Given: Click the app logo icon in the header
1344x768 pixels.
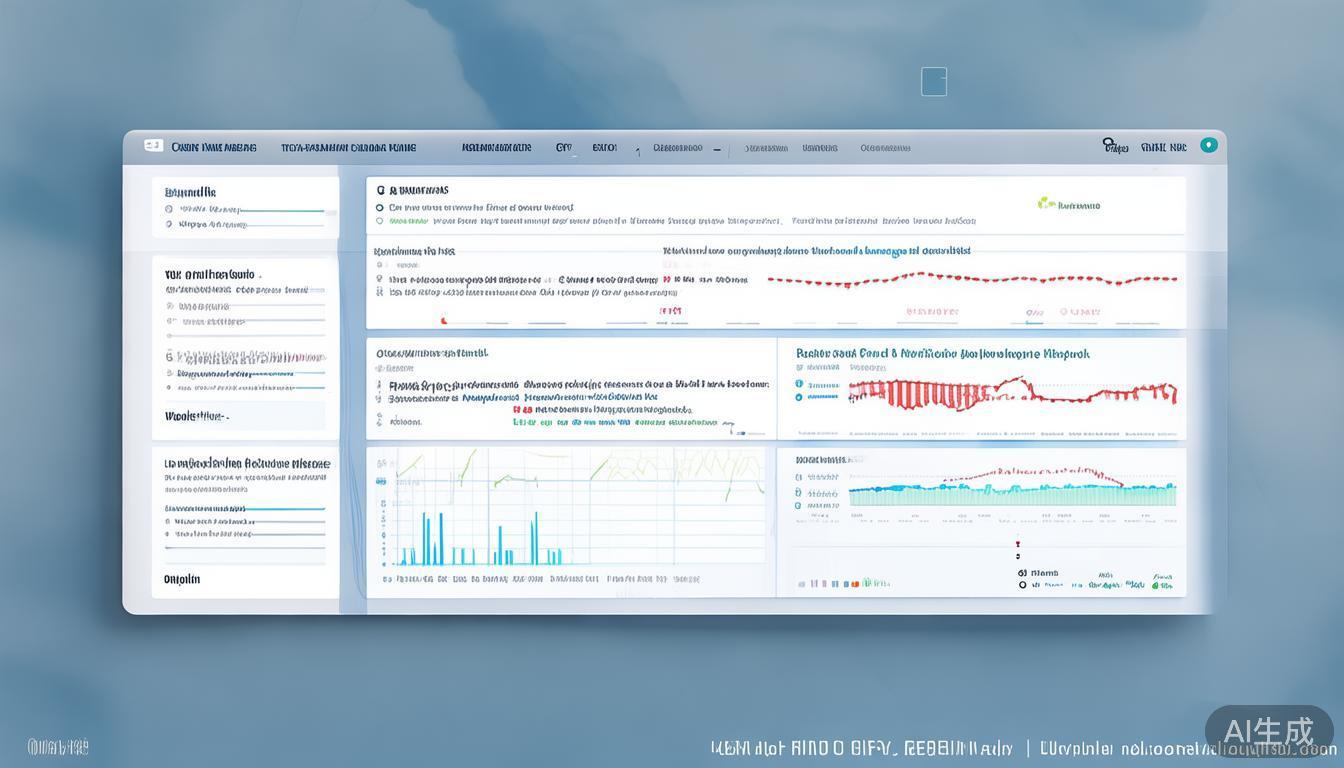Looking at the screenshot, I should [x=153, y=146].
